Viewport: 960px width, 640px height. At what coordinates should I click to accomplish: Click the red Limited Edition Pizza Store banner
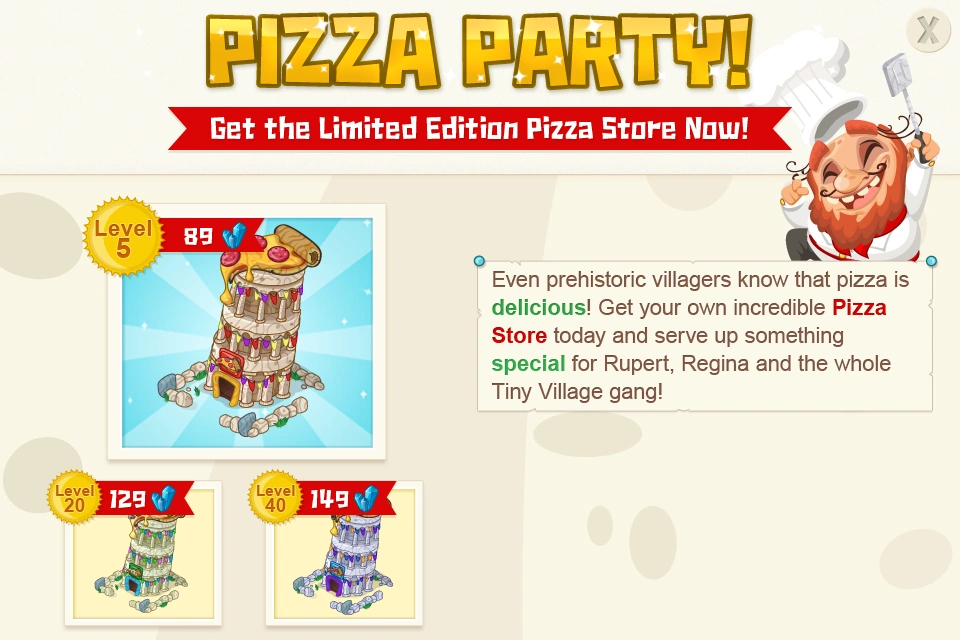[479, 128]
